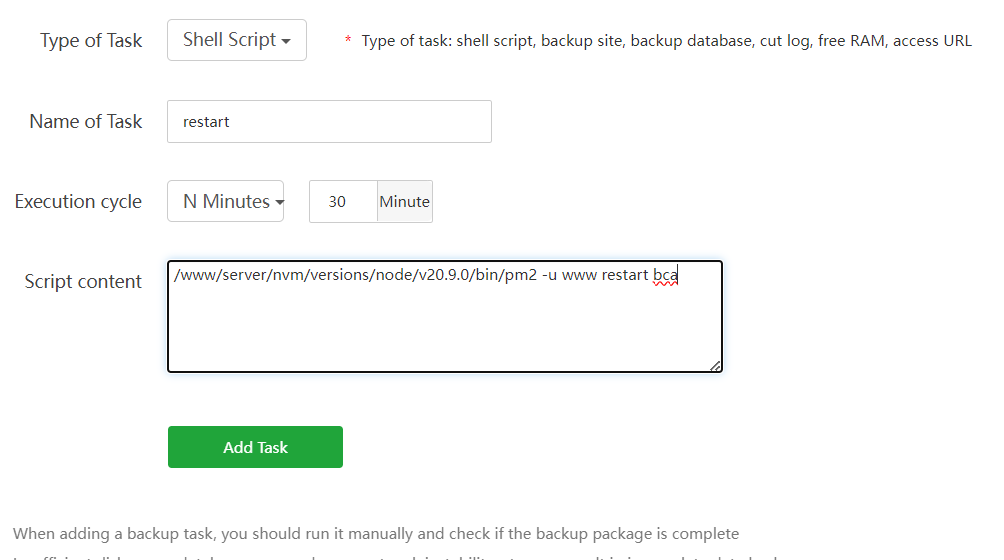1004x560 pixels.
Task: Click the Name of Task label
Action: click(86, 121)
